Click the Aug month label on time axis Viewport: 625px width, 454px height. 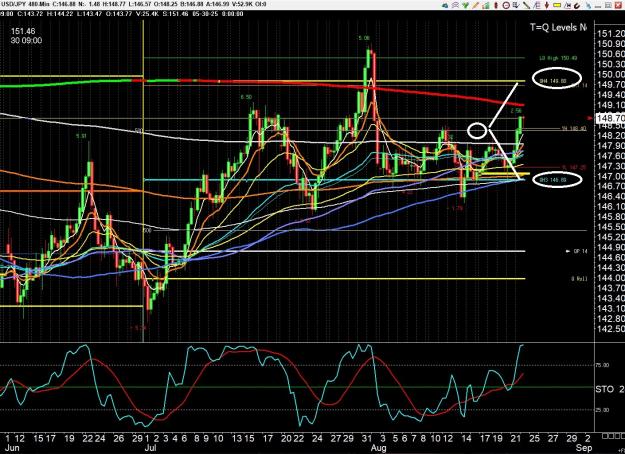(x=378, y=448)
